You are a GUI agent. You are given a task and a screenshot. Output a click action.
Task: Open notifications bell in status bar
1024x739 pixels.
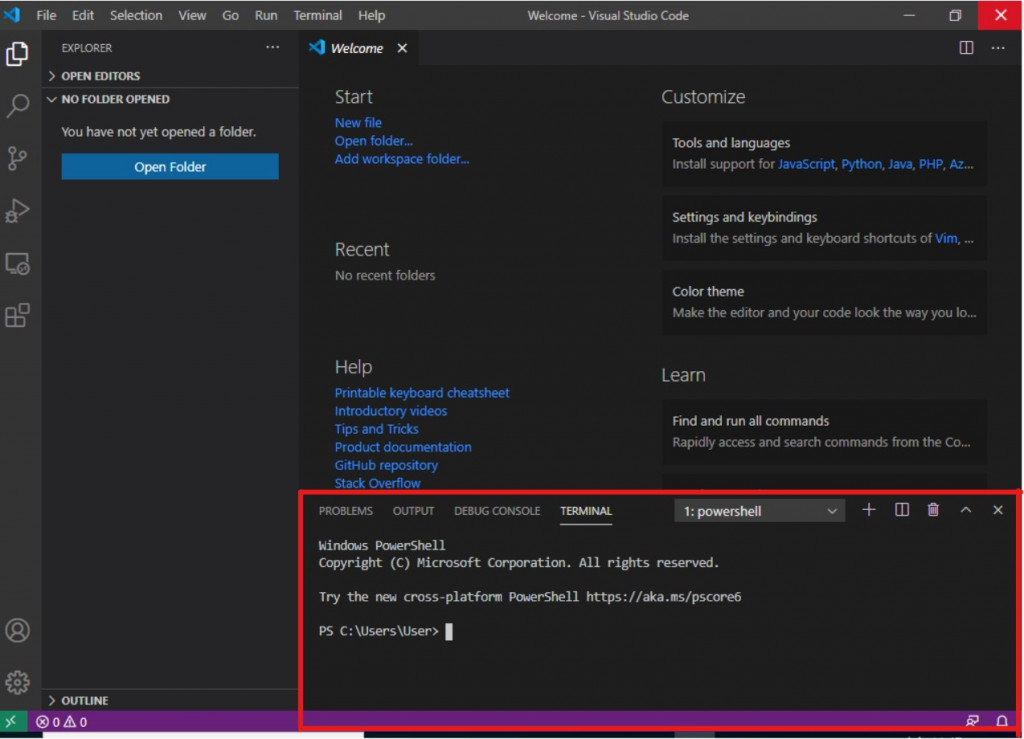click(x=1002, y=721)
